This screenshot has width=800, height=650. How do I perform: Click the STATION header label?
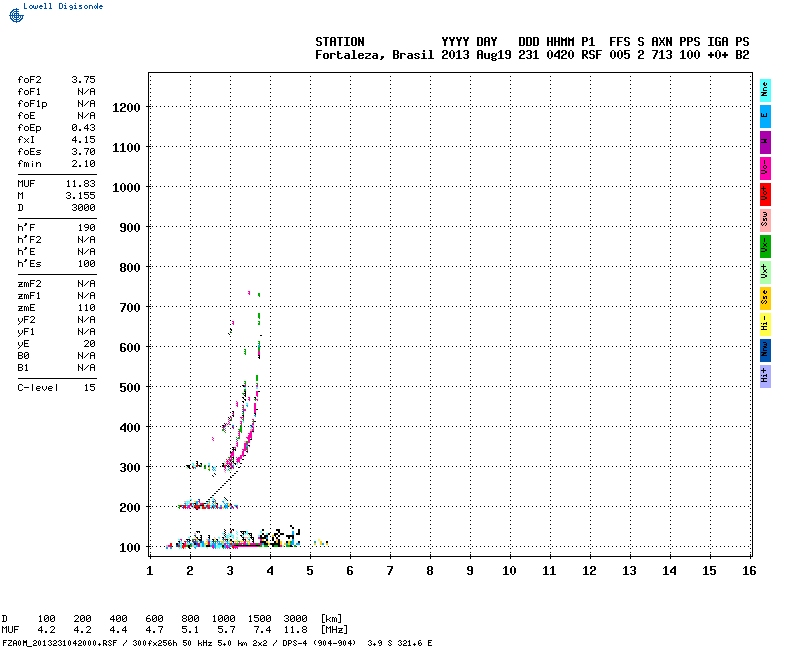point(340,42)
